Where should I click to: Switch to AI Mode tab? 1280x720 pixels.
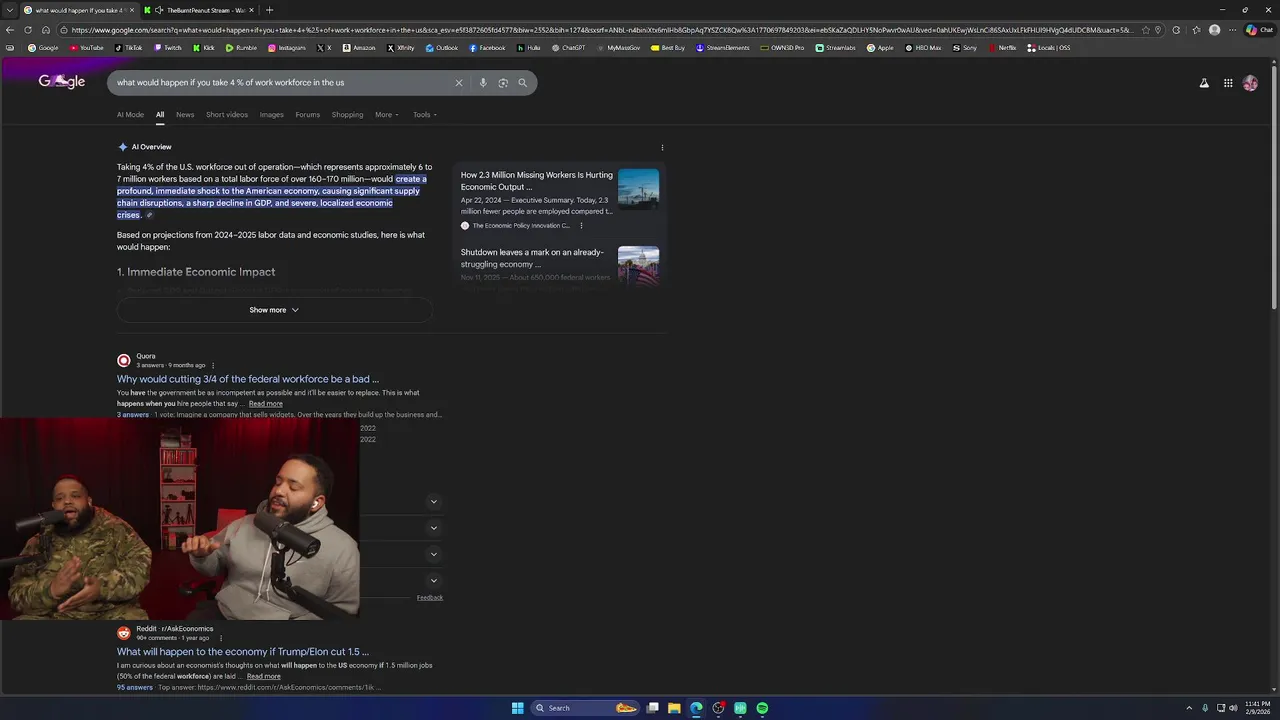pos(130,115)
